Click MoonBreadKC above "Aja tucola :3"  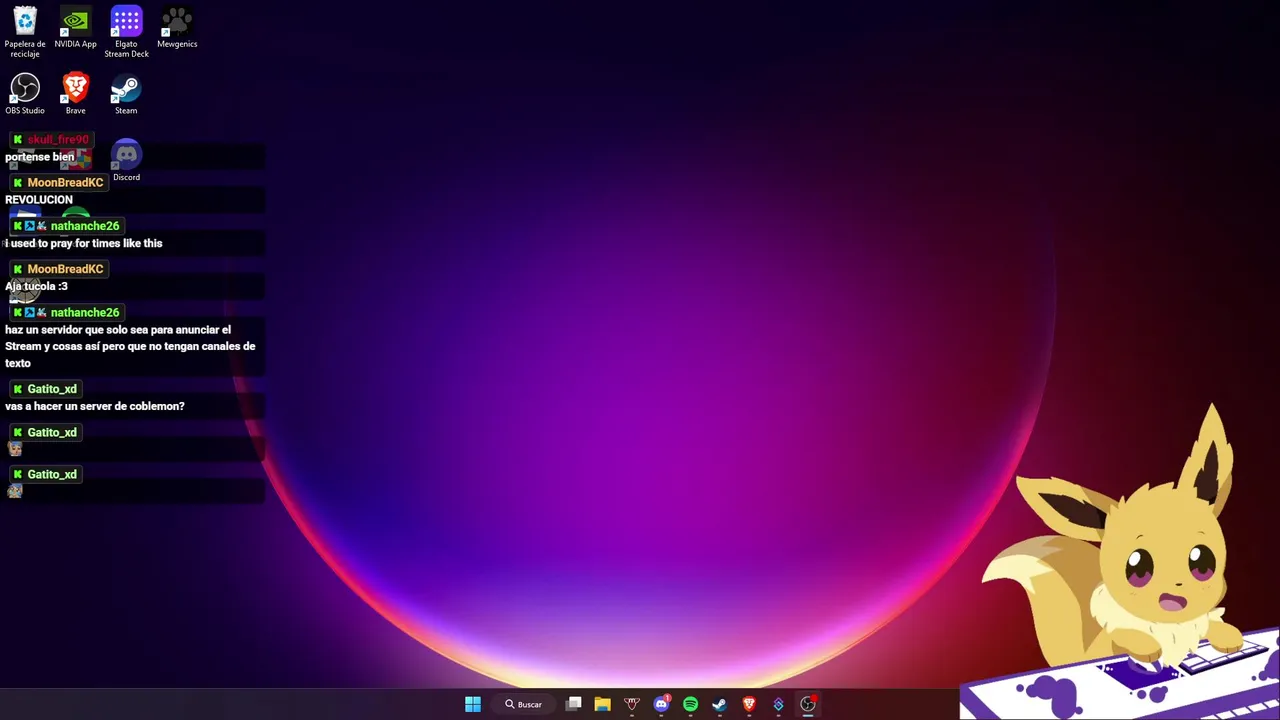coord(65,269)
